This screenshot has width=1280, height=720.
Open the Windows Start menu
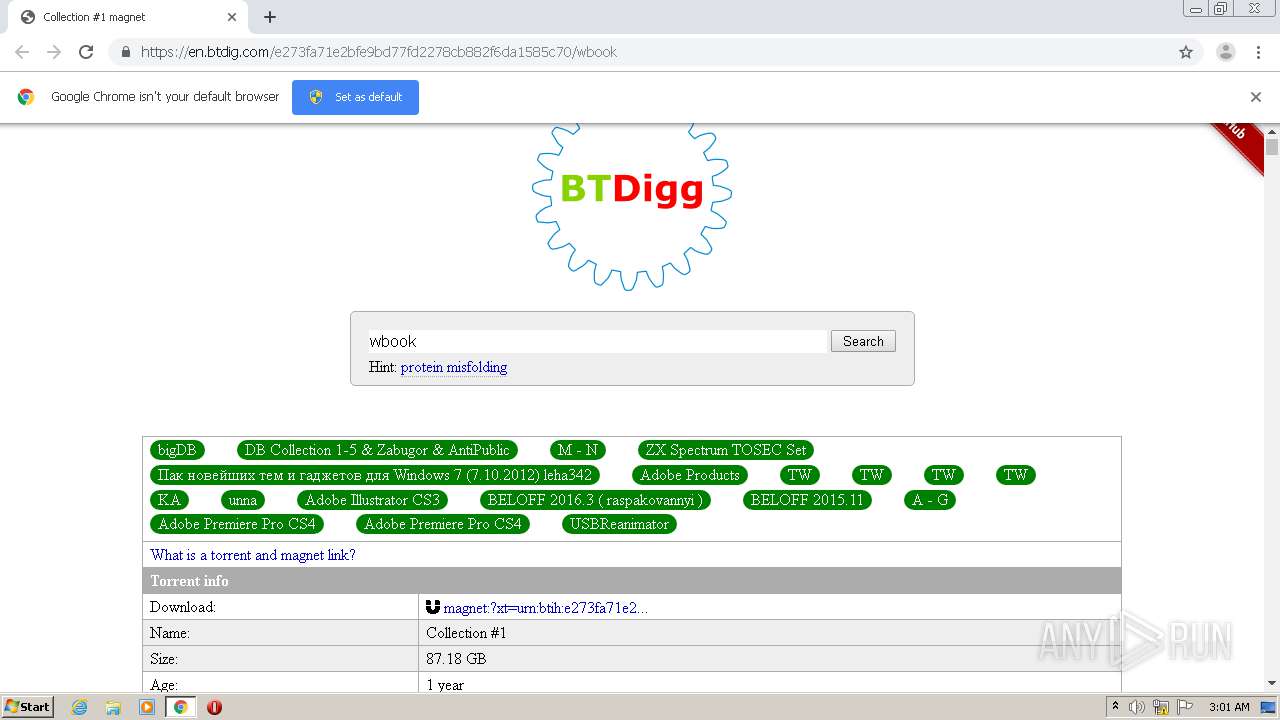click(x=28, y=706)
